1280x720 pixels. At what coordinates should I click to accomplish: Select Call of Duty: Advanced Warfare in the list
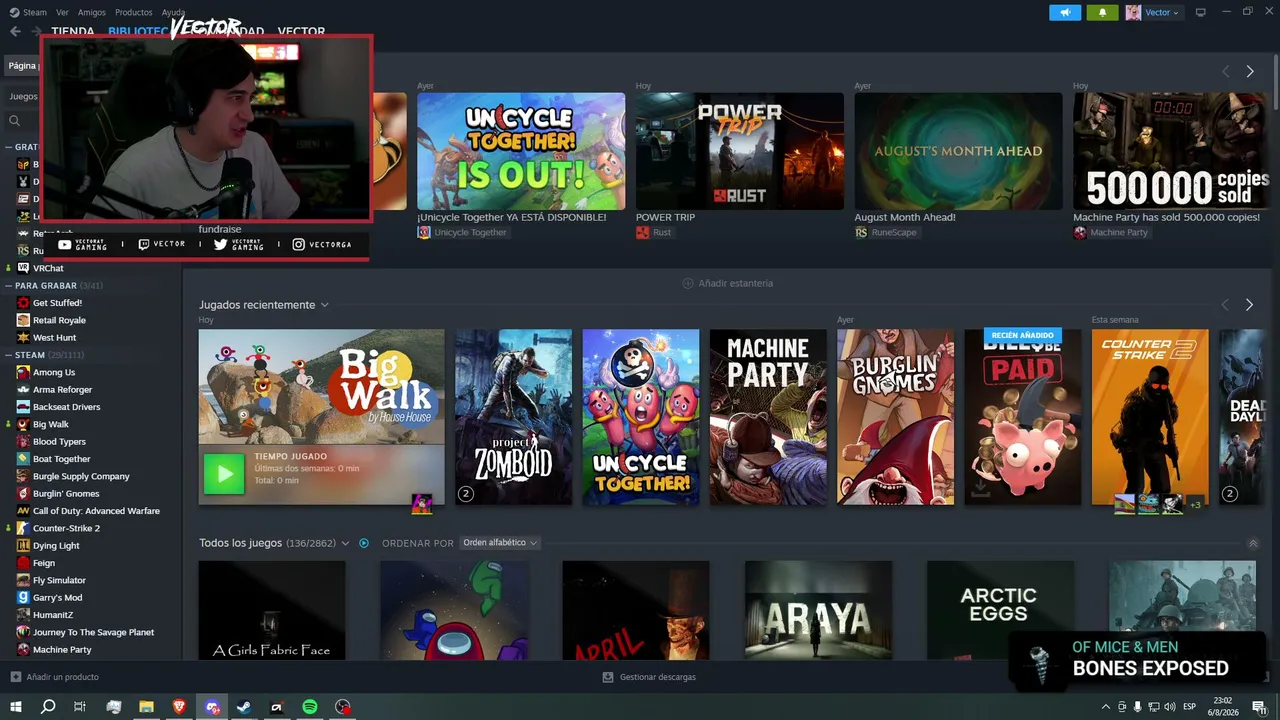click(x=96, y=511)
